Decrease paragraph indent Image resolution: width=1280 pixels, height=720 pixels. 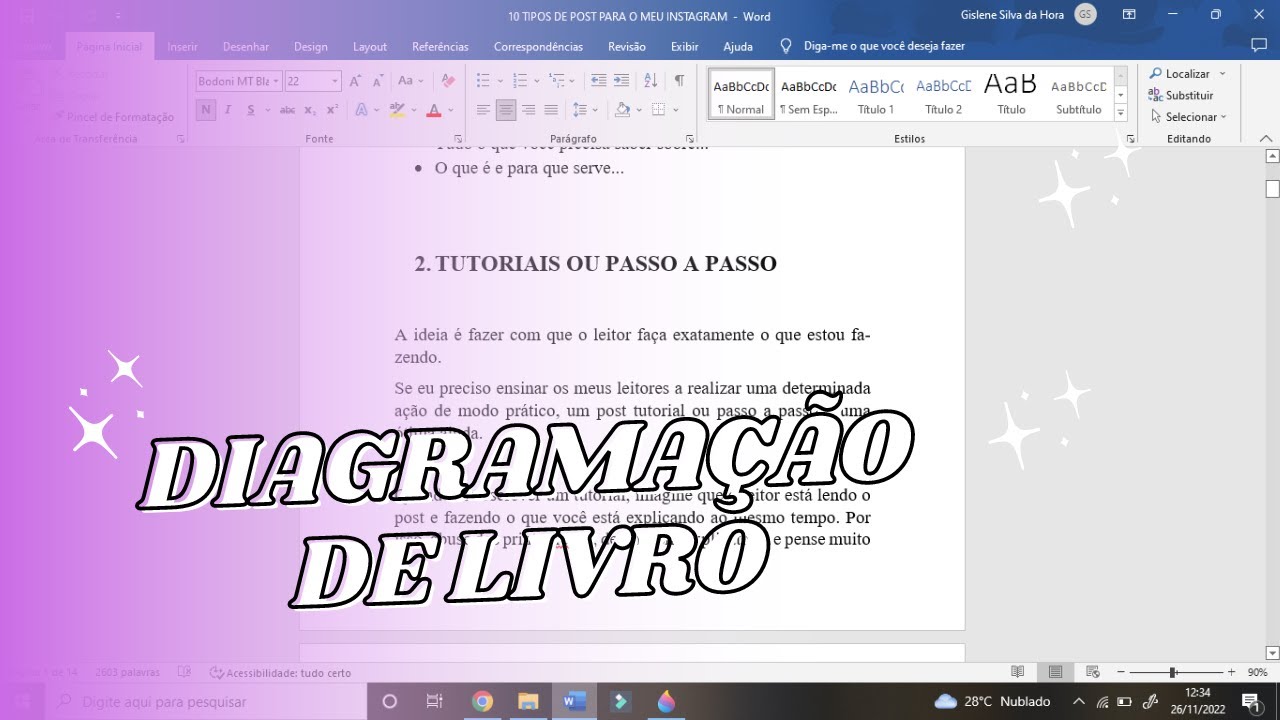(598, 81)
